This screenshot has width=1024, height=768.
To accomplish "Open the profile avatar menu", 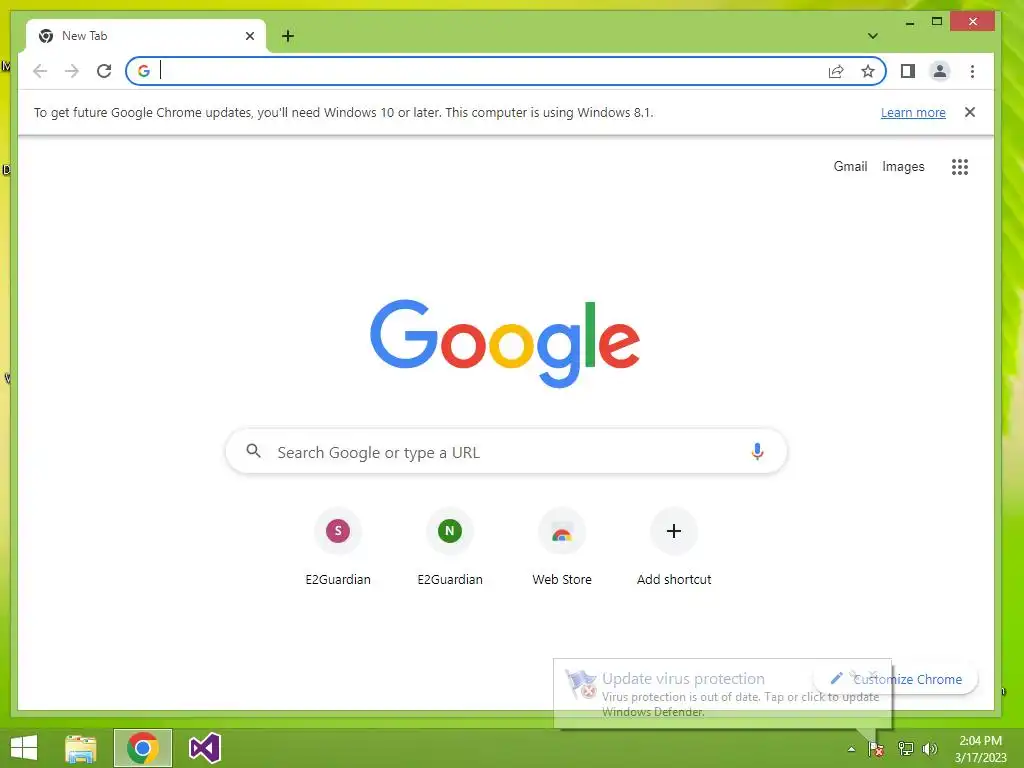I will point(940,71).
